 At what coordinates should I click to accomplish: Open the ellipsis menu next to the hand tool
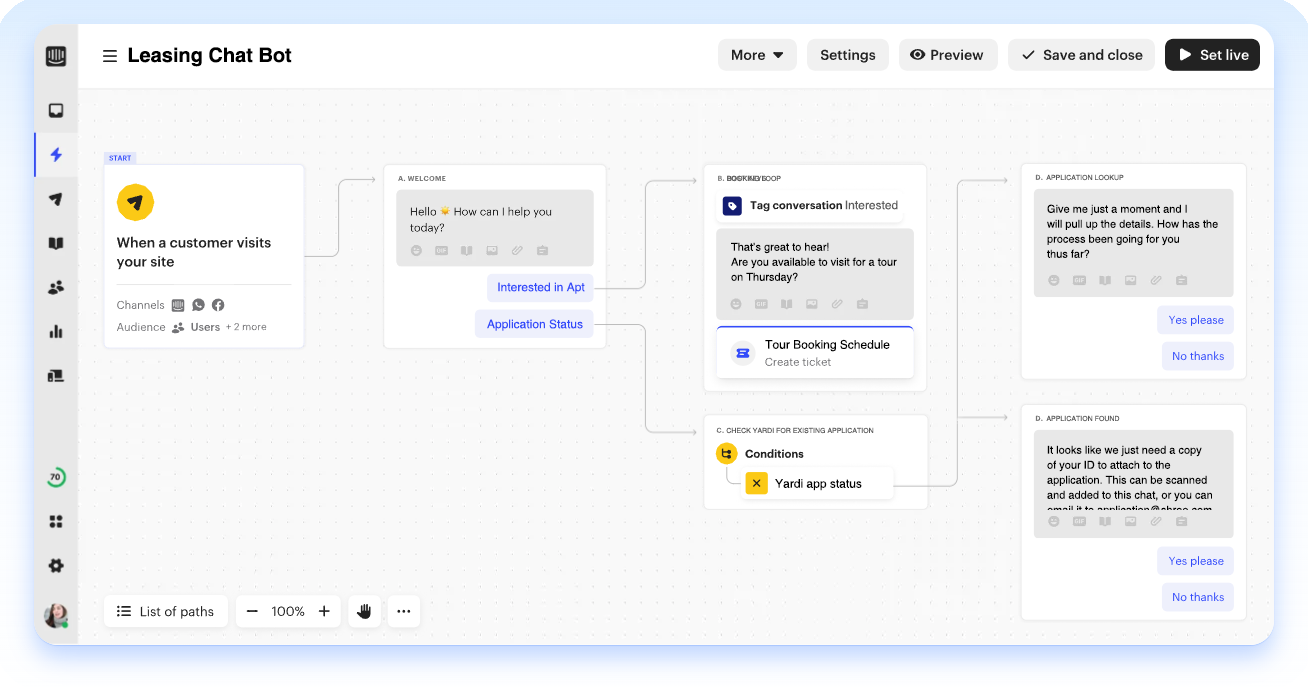click(404, 611)
